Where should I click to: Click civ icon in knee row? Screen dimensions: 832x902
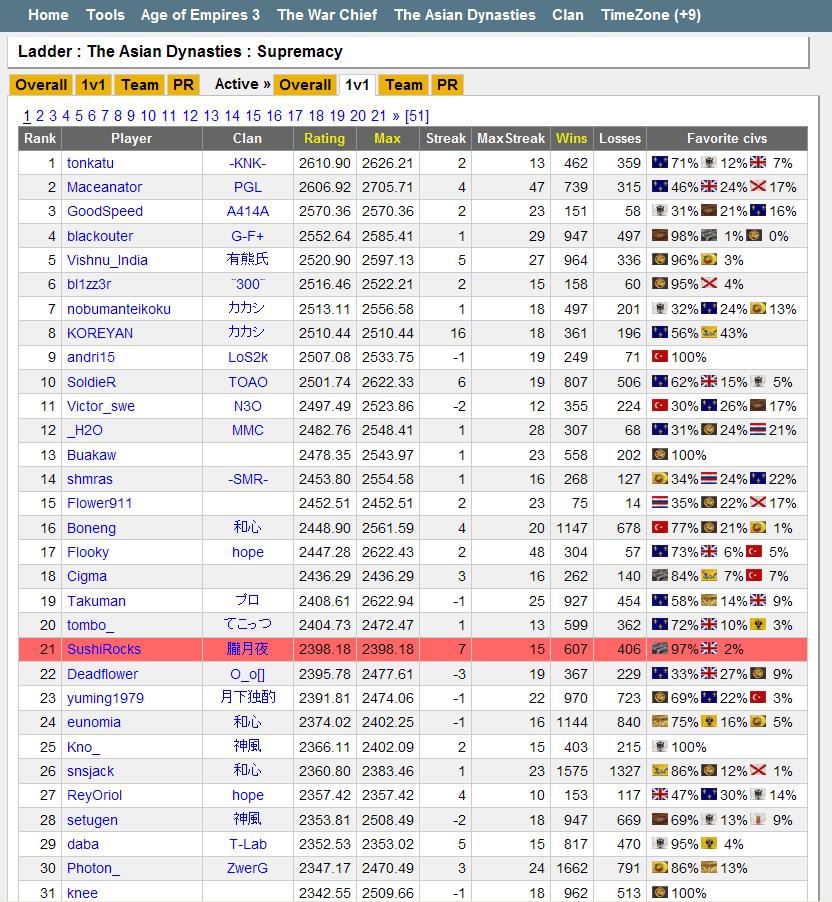(659, 892)
